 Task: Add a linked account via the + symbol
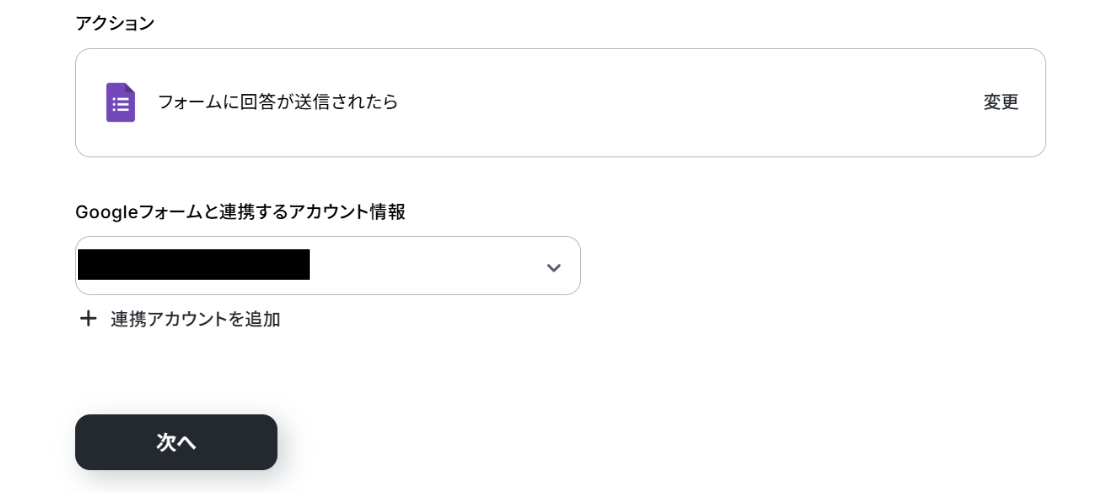coord(88,319)
